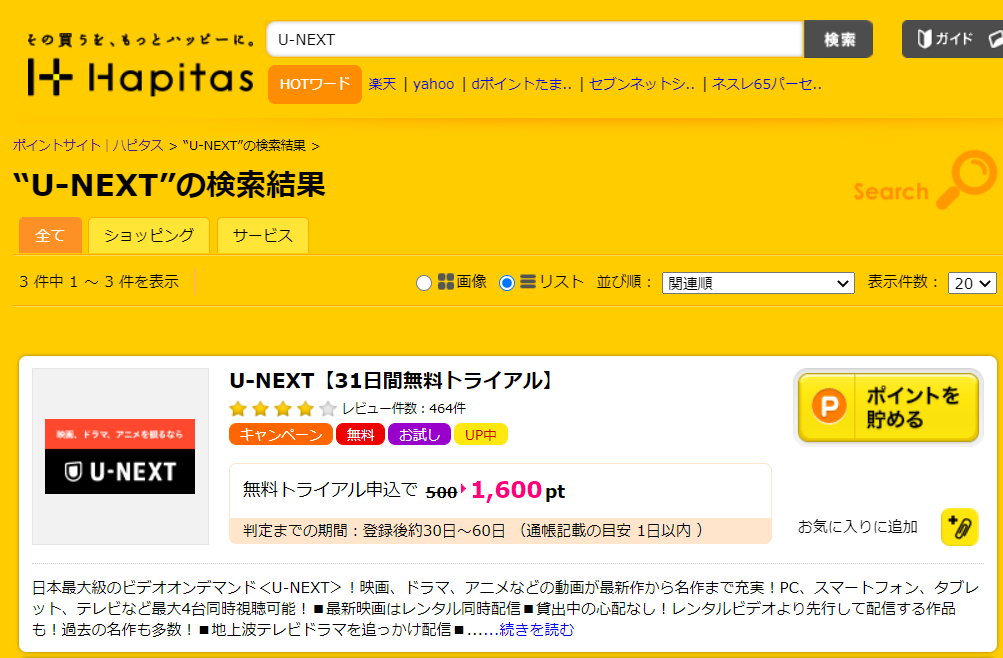Image resolution: width=1003 pixels, height=658 pixels.
Task: Click the 1,600 pt point value
Action: click(518, 490)
